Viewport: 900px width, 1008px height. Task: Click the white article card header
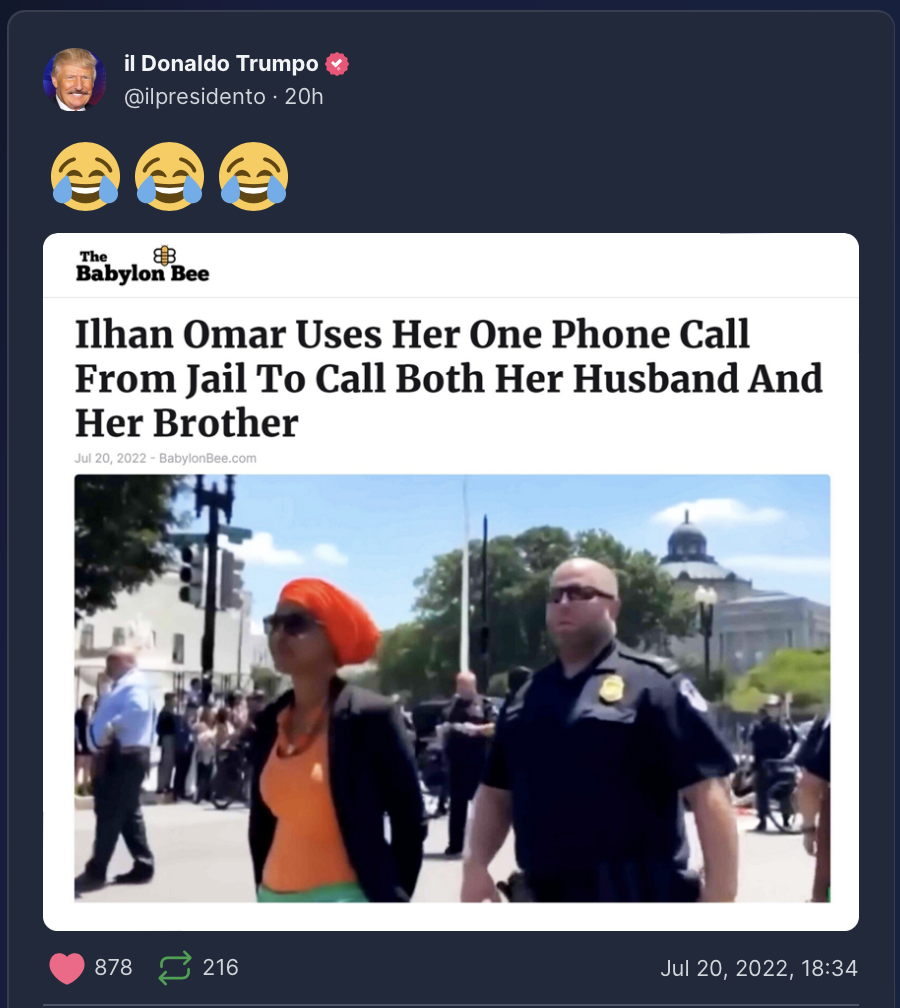point(451,266)
